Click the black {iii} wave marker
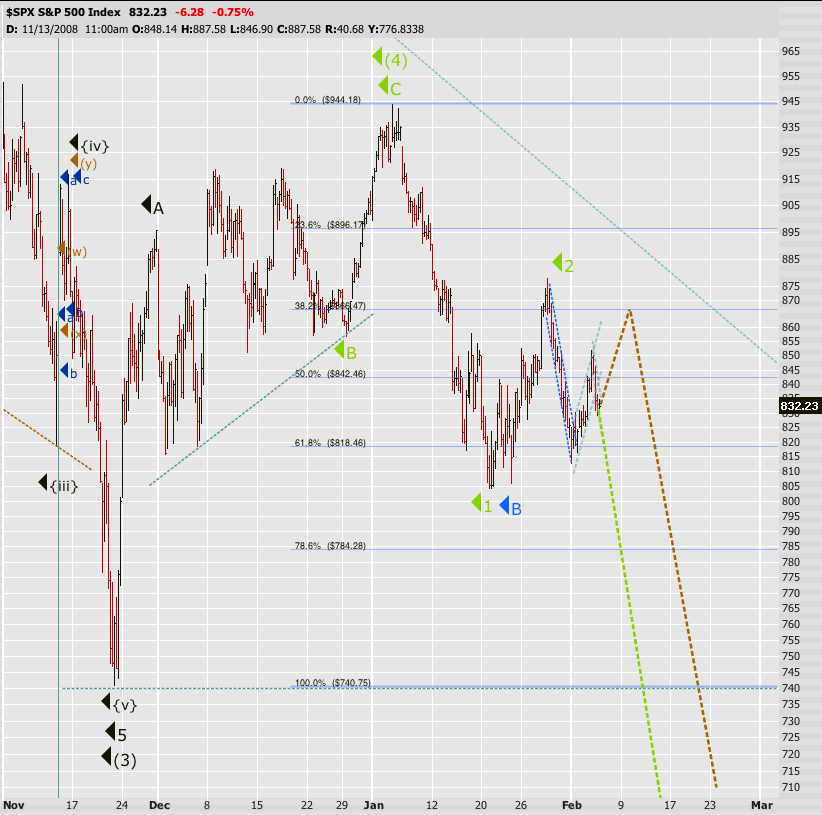 [58, 484]
